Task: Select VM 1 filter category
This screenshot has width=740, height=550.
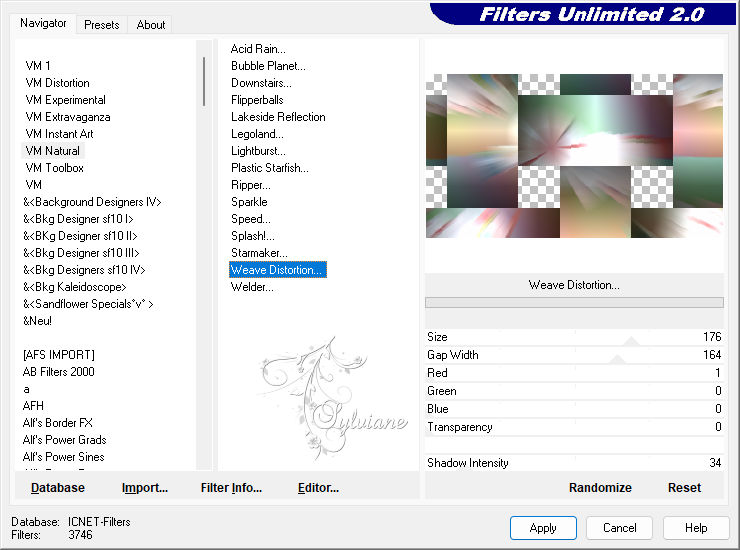Action: coord(38,66)
